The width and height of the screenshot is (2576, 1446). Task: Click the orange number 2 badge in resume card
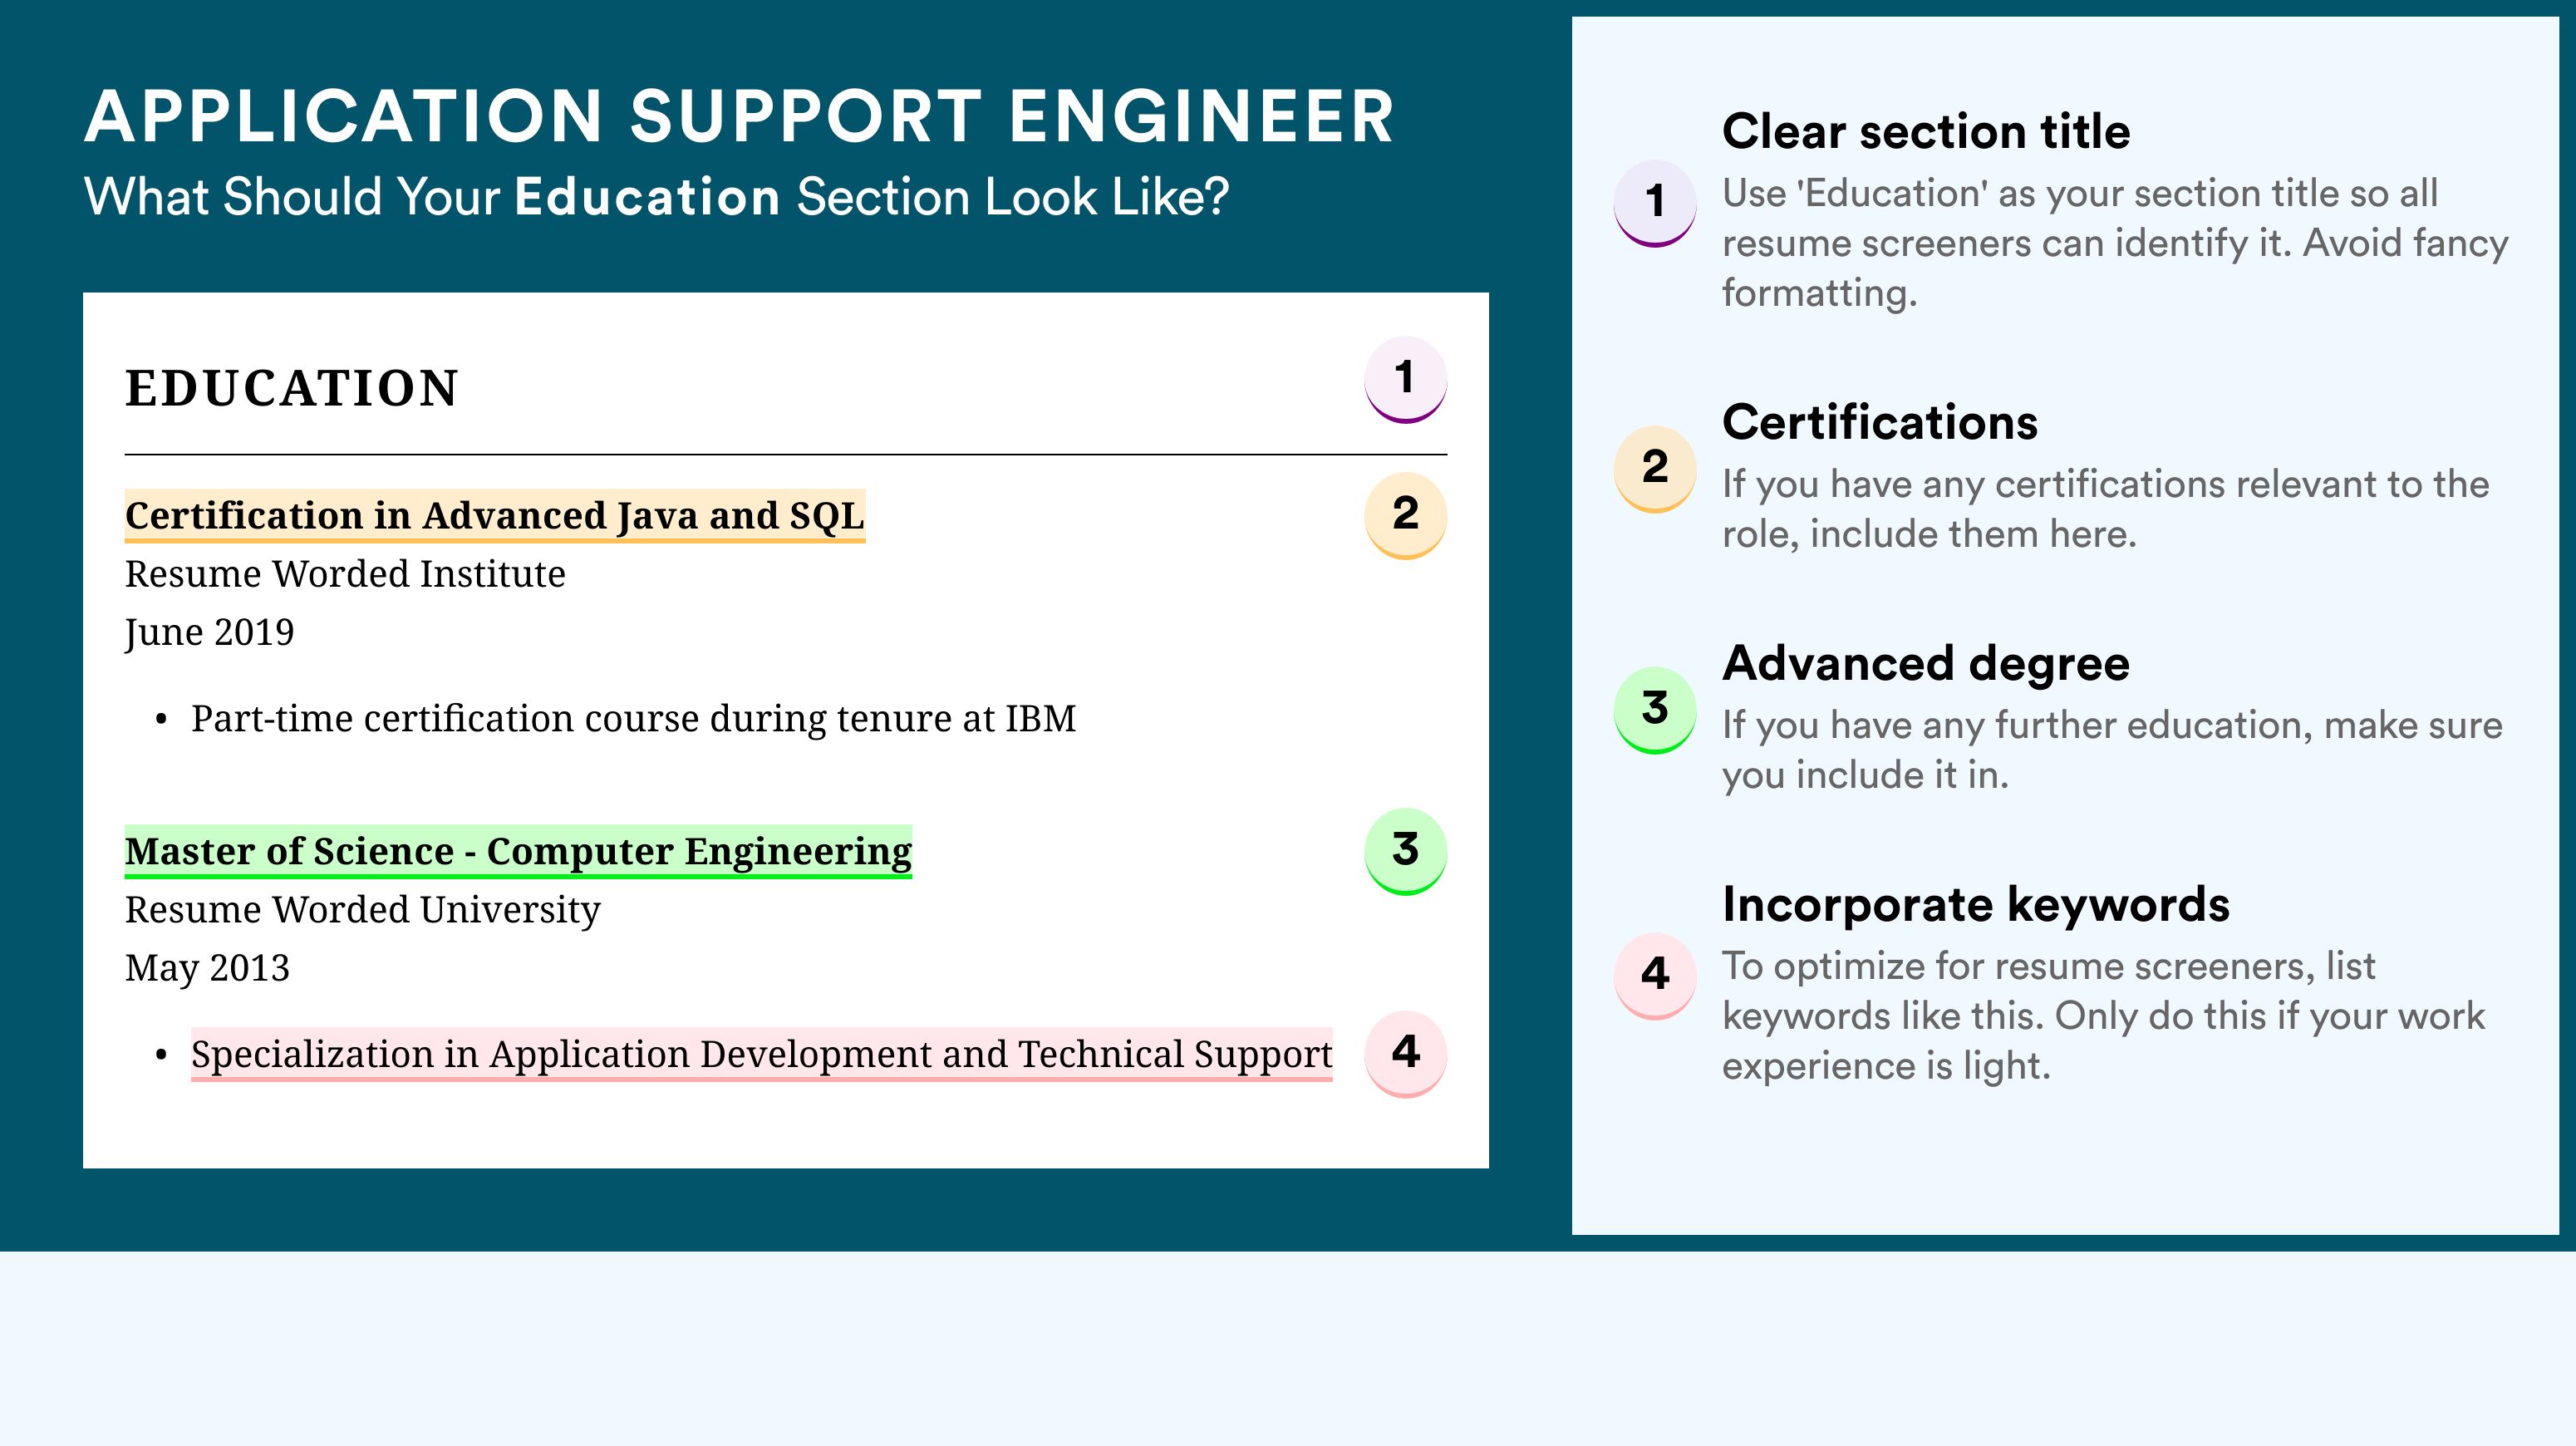(x=1405, y=515)
